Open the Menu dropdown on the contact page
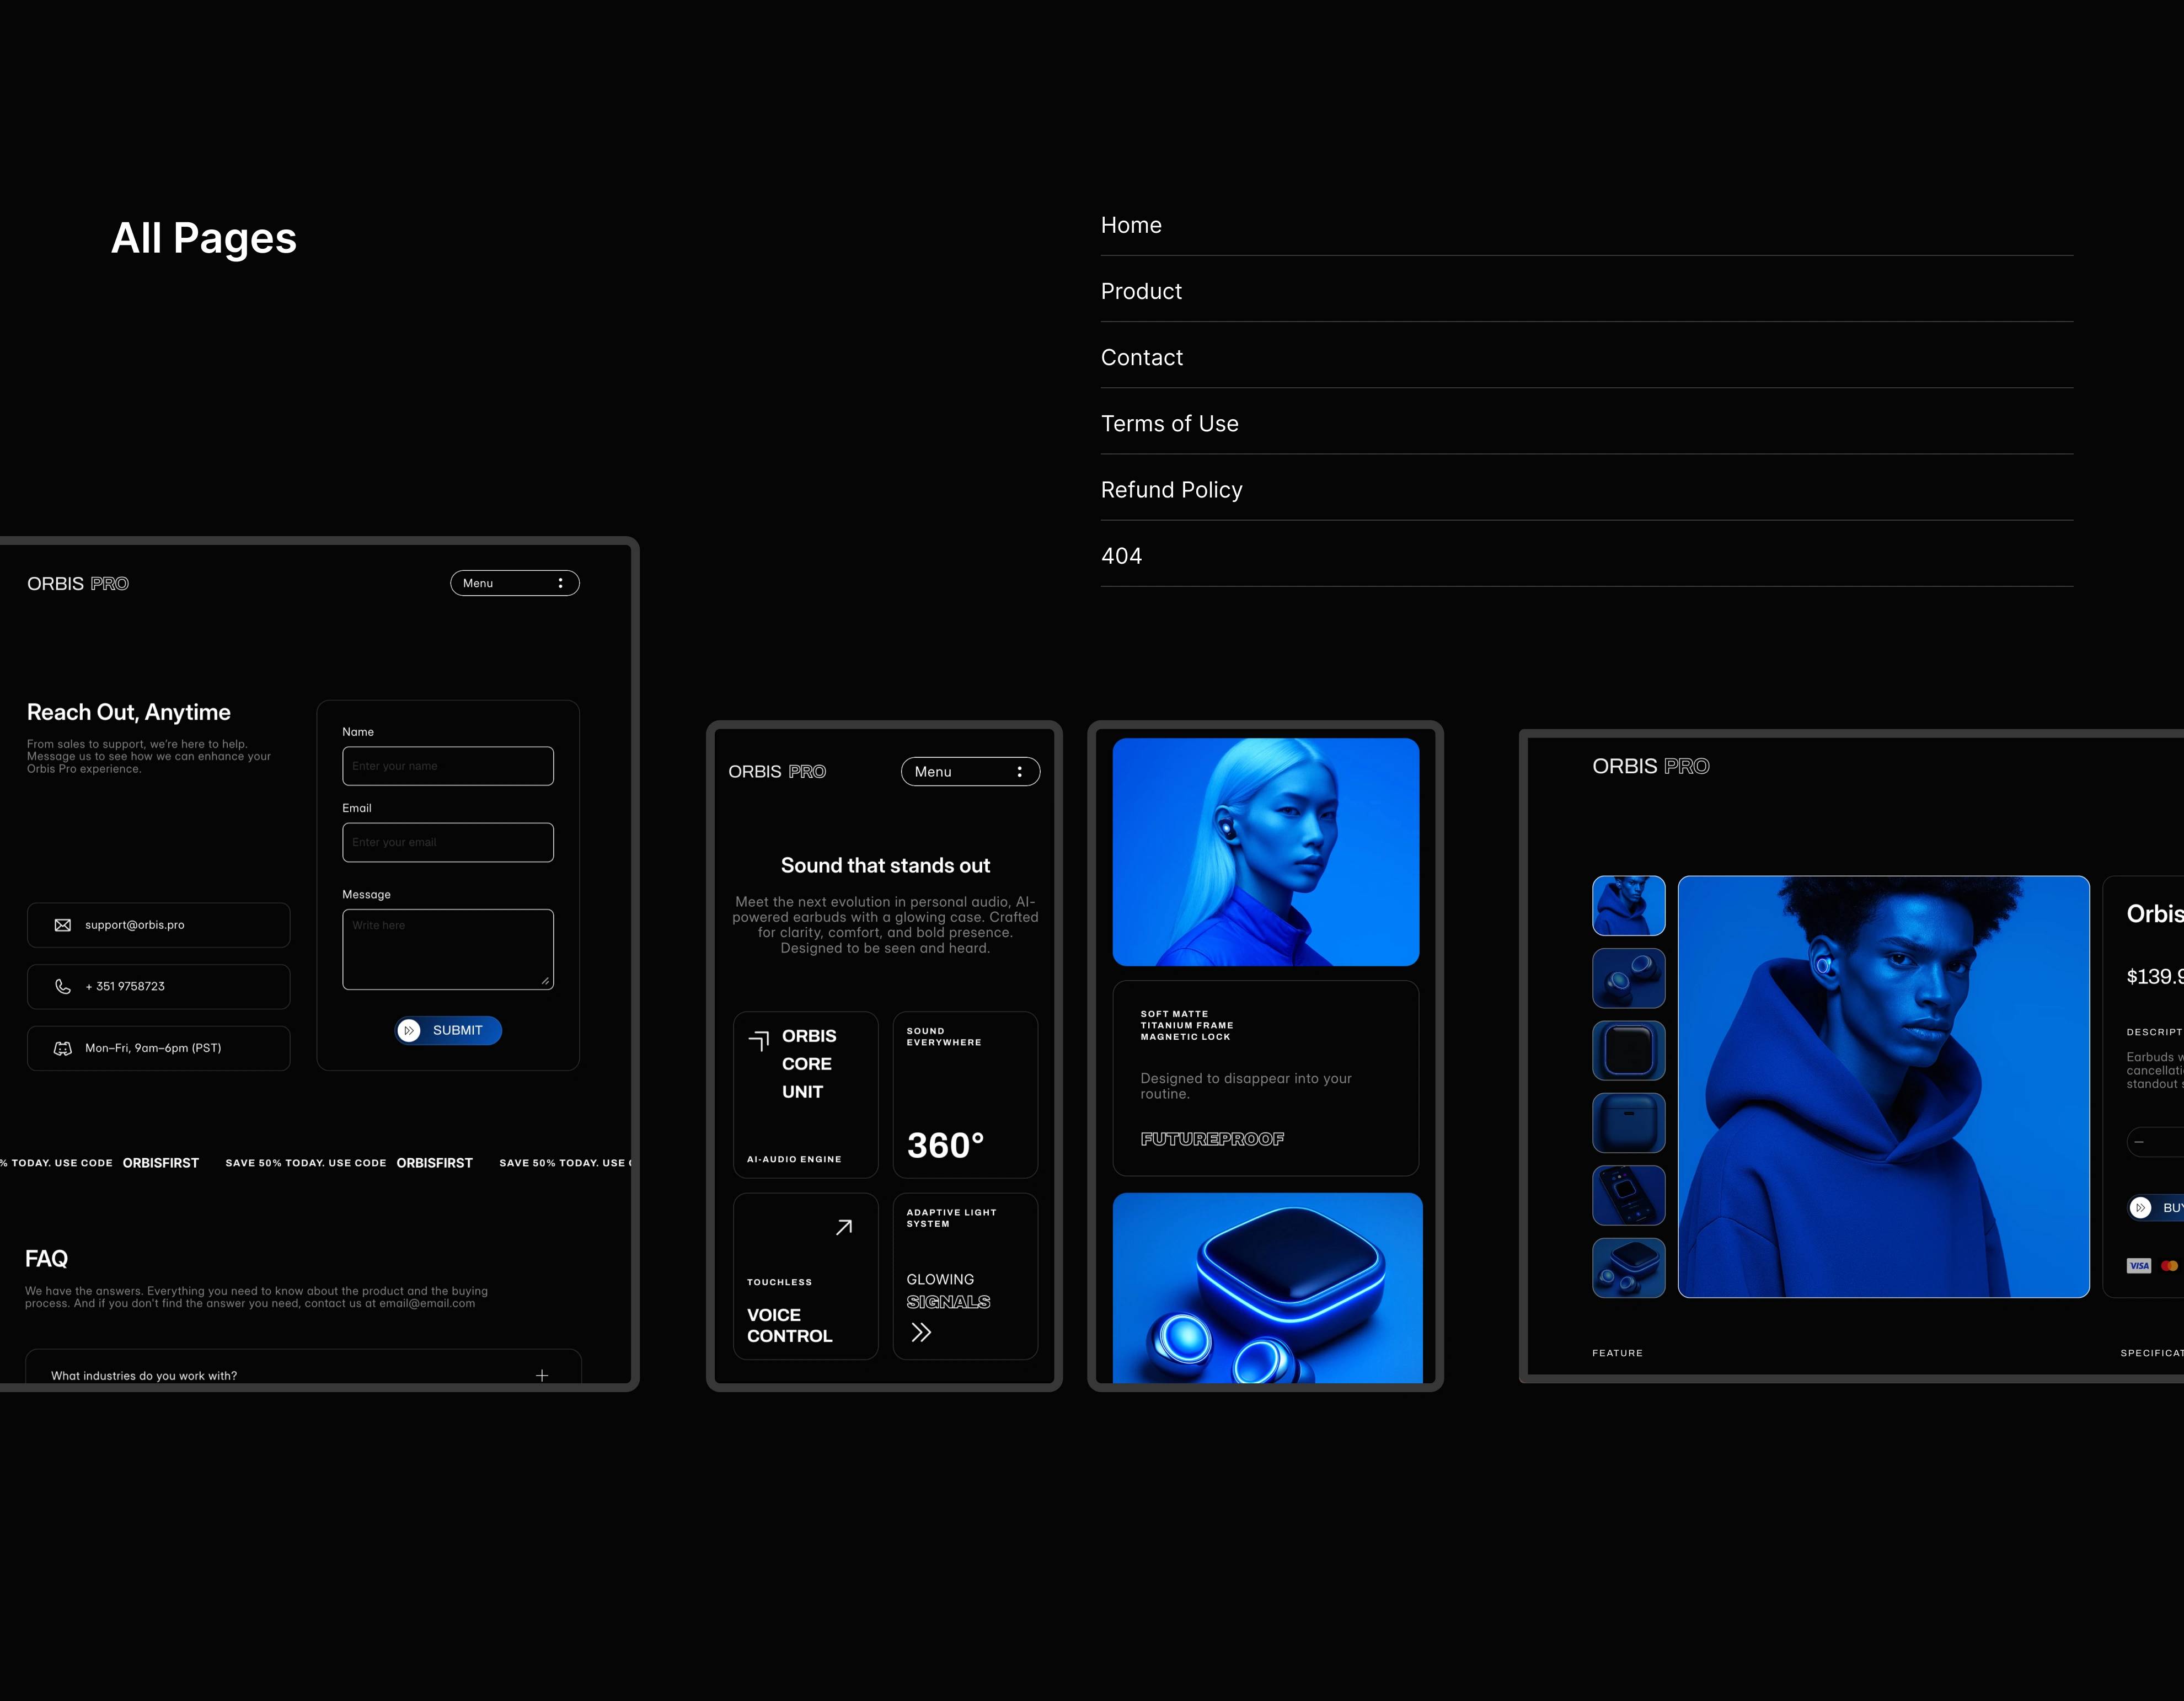The image size is (2184, 1701). [514, 583]
